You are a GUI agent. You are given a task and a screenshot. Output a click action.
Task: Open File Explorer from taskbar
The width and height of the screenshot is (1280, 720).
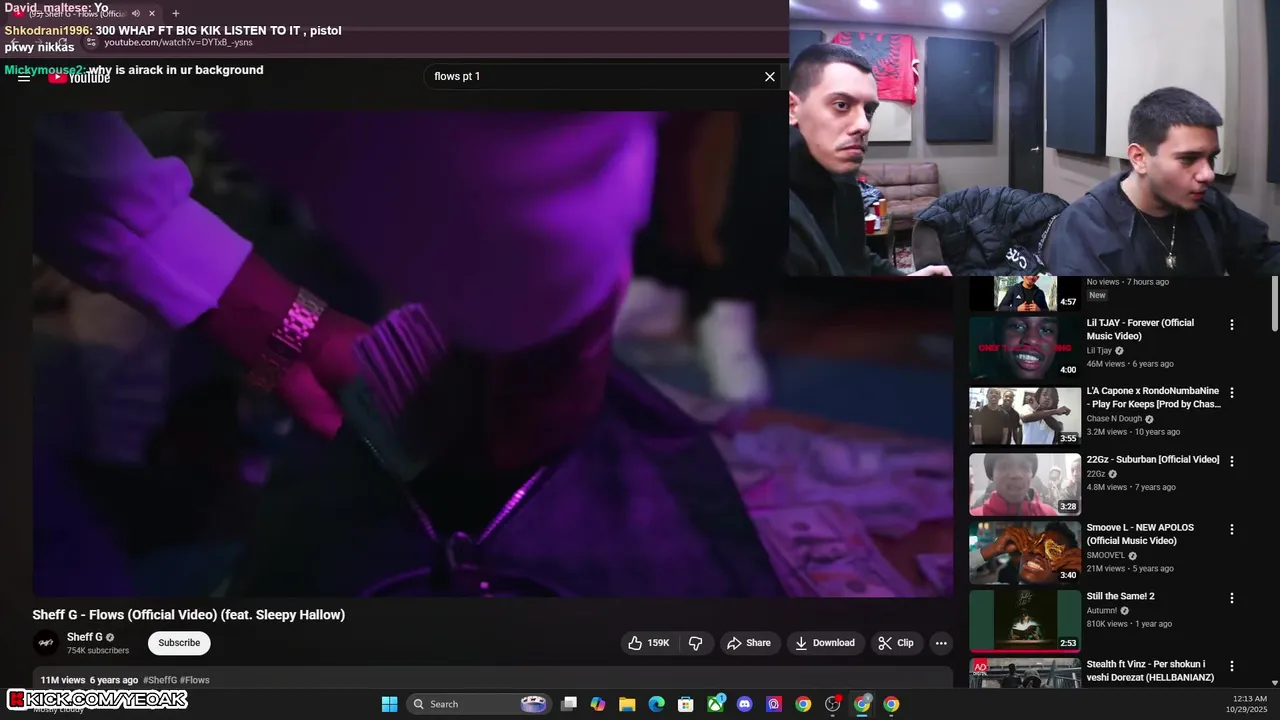click(627, 704)
